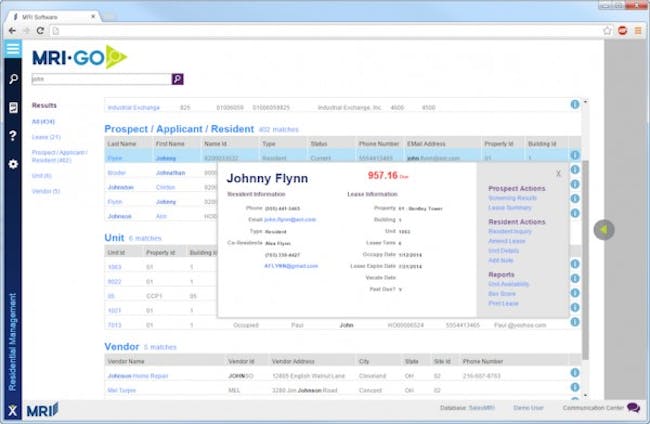This screenshot has height=424, width=650.
Task: Open the hamburger menu in the sidebar
Action: pos(12,49)
